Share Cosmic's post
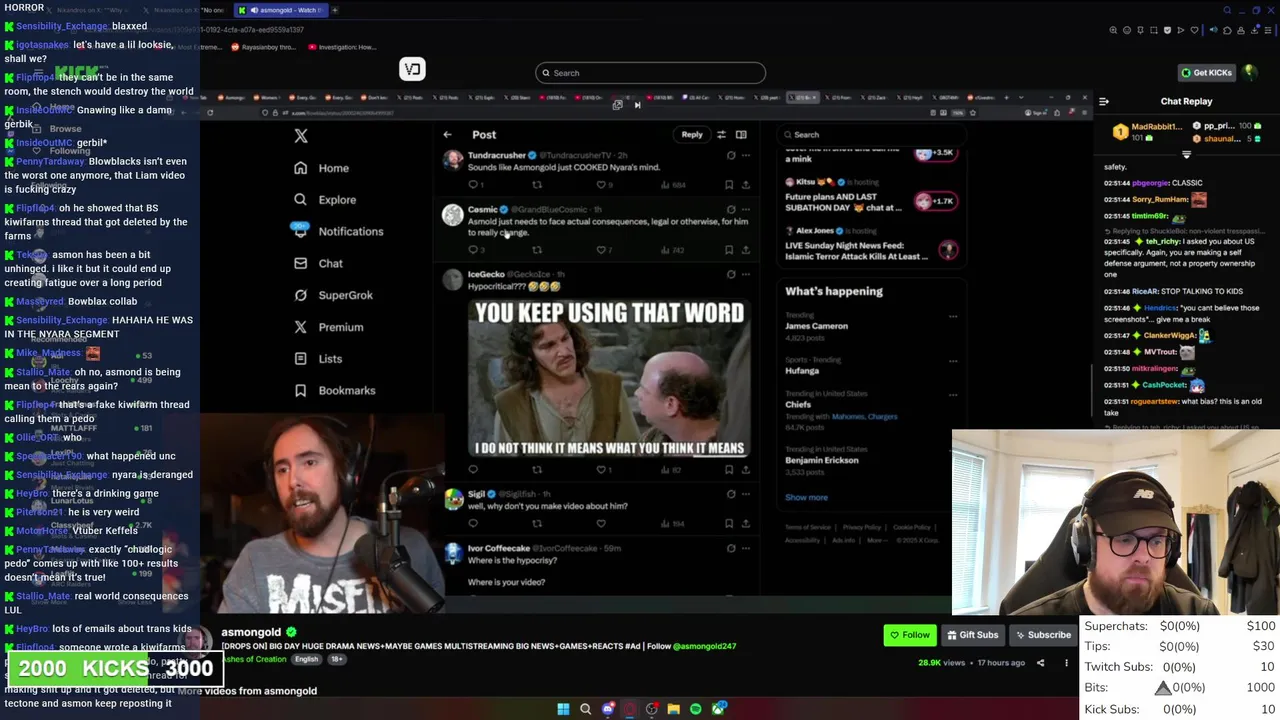Image resolution: width=1280 pixels, height=720 pixels. pyautogui.click(x=745, y=249)
